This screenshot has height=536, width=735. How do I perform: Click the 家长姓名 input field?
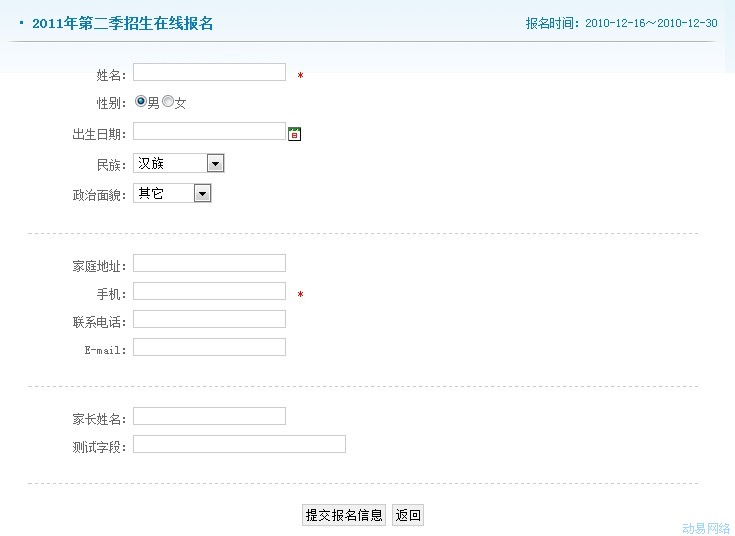[x=209, y=416]
